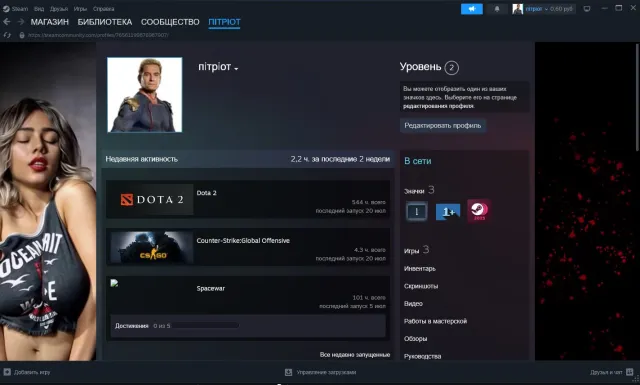Open Работы в мастерской link

(436, 321)
